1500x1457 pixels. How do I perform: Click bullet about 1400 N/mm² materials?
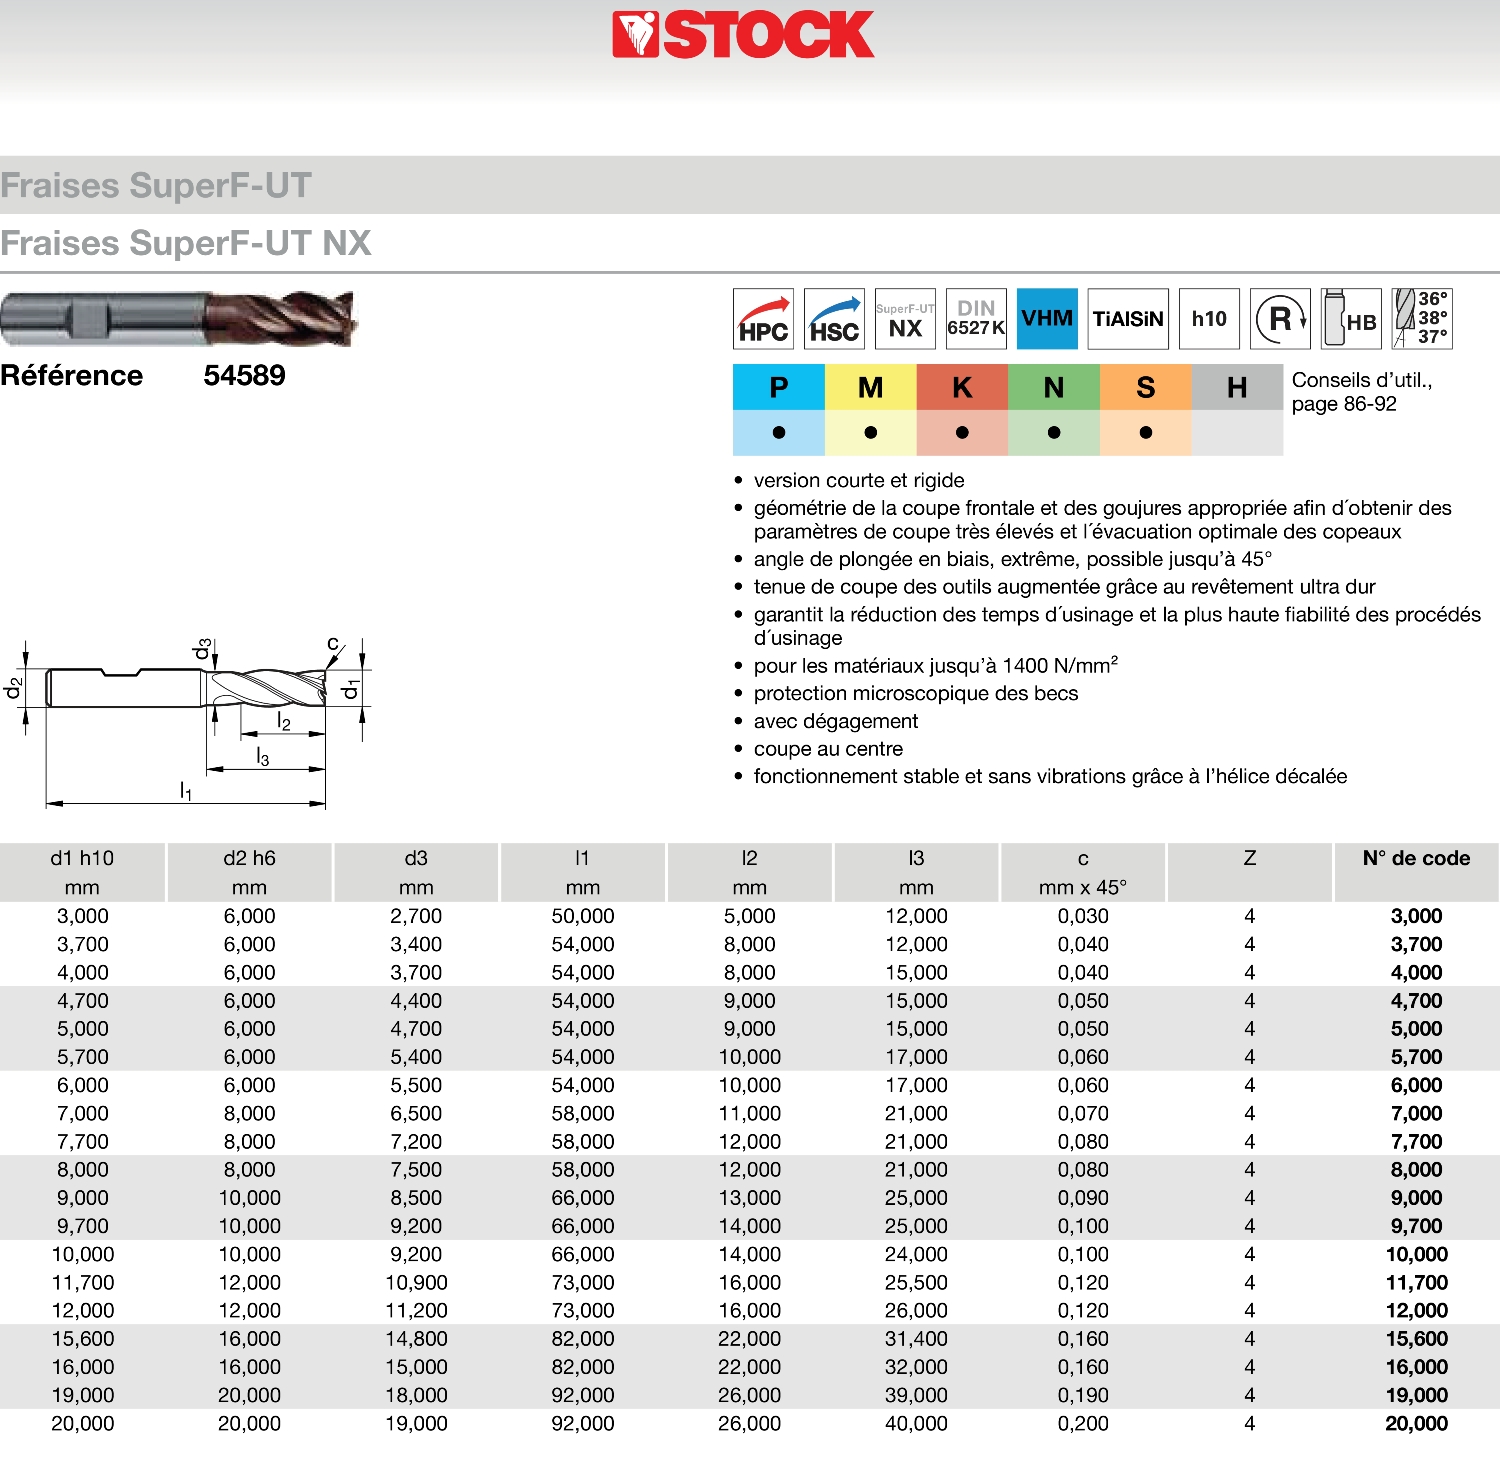[936, 665]
